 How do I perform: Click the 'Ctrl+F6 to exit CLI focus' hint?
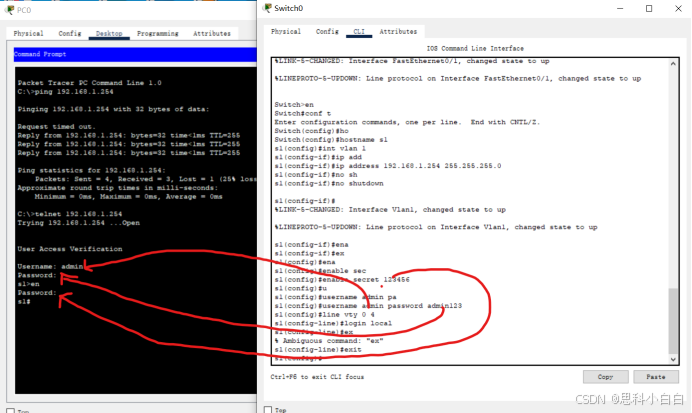coord(317,377)
